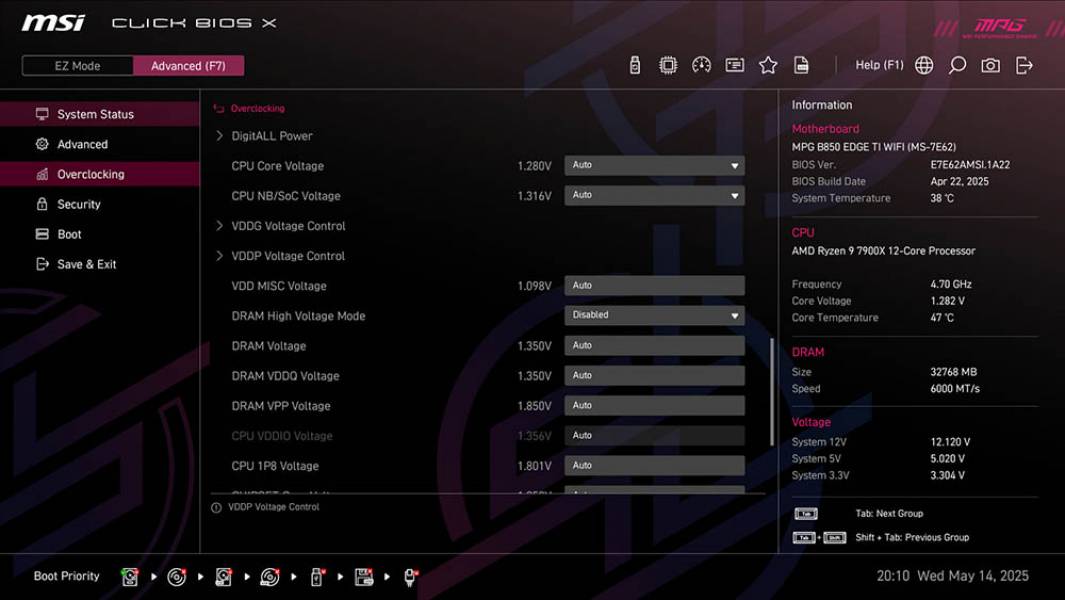Select the USB key boot priority icon
The image size is (1065, 600).
pyautogui.click(x=317, y=576)
